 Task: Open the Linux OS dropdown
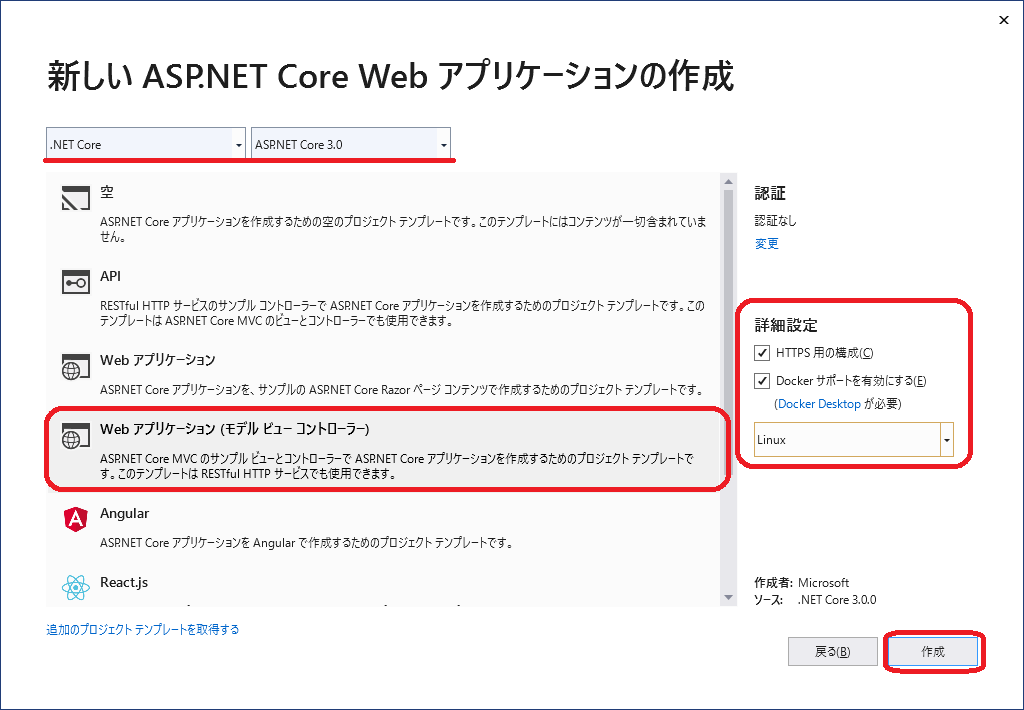(x=946, y=440)
